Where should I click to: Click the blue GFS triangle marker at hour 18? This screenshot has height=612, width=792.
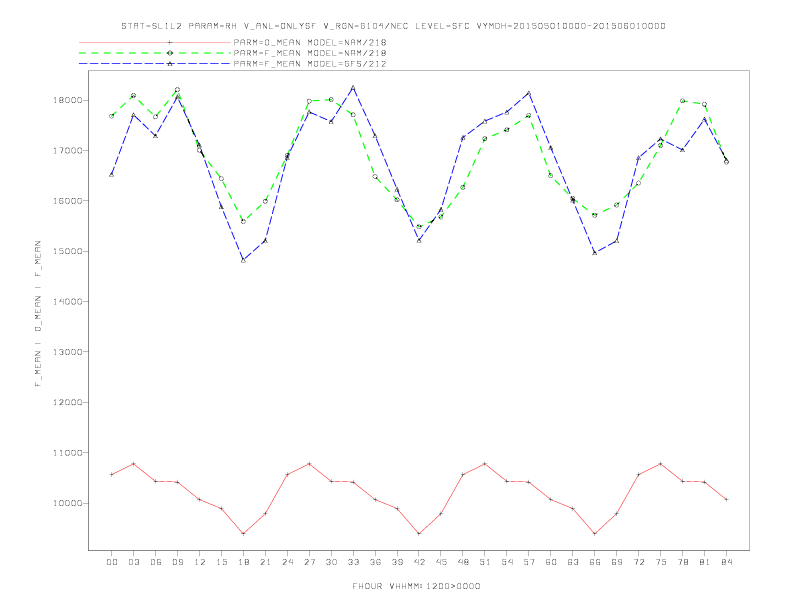[x=243, y=260]
